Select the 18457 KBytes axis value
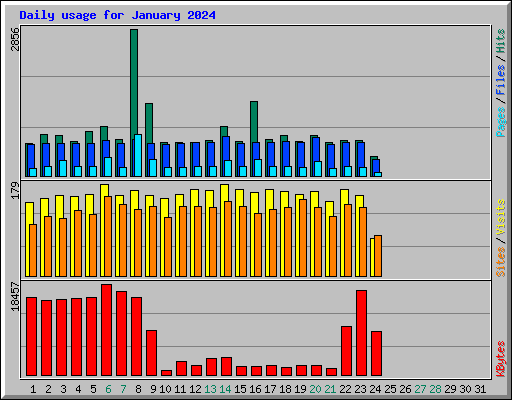The width and height of the screenshot is (512, 400). pos(15,296)
